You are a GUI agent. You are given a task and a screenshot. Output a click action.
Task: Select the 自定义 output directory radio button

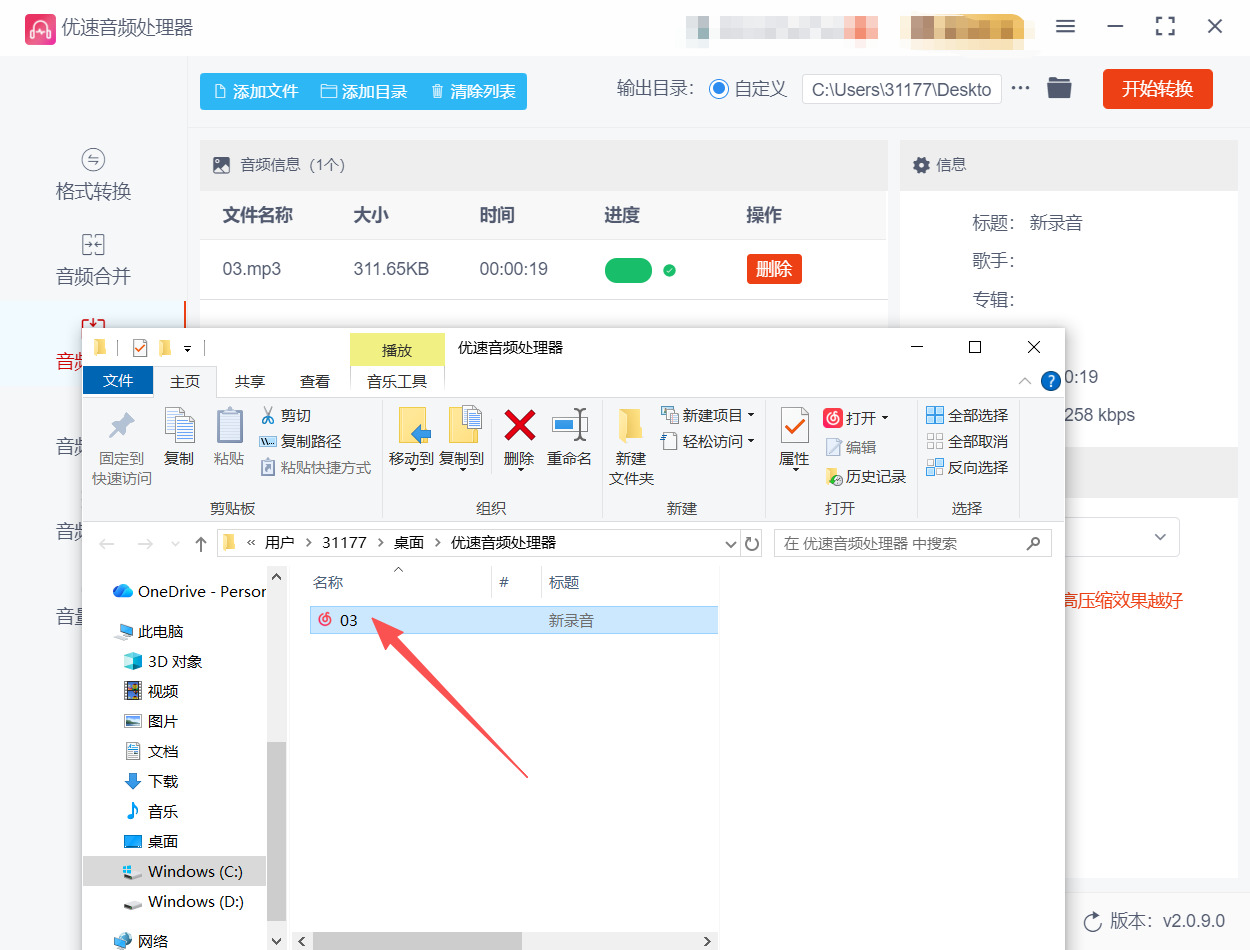coord(719,88)
